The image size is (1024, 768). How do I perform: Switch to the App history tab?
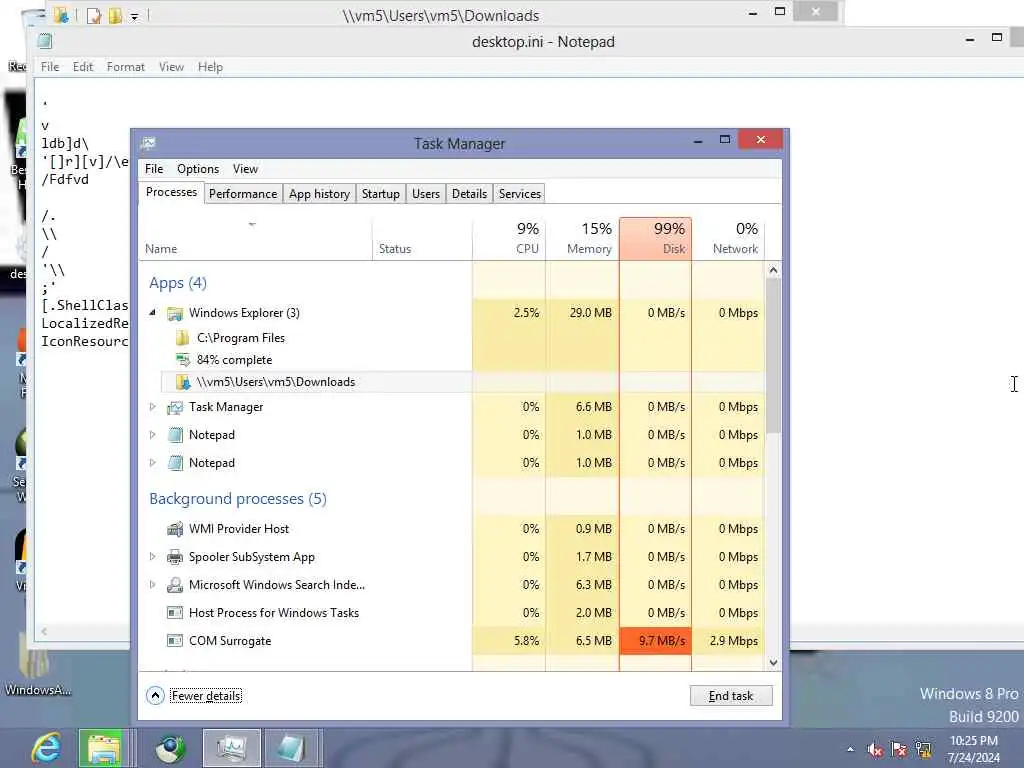click(319, 194)
